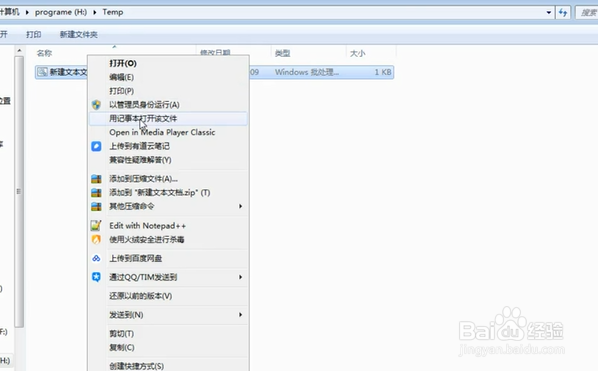
Task: Click the 打印 toolbar button
Action: click(x=34, y=35)
